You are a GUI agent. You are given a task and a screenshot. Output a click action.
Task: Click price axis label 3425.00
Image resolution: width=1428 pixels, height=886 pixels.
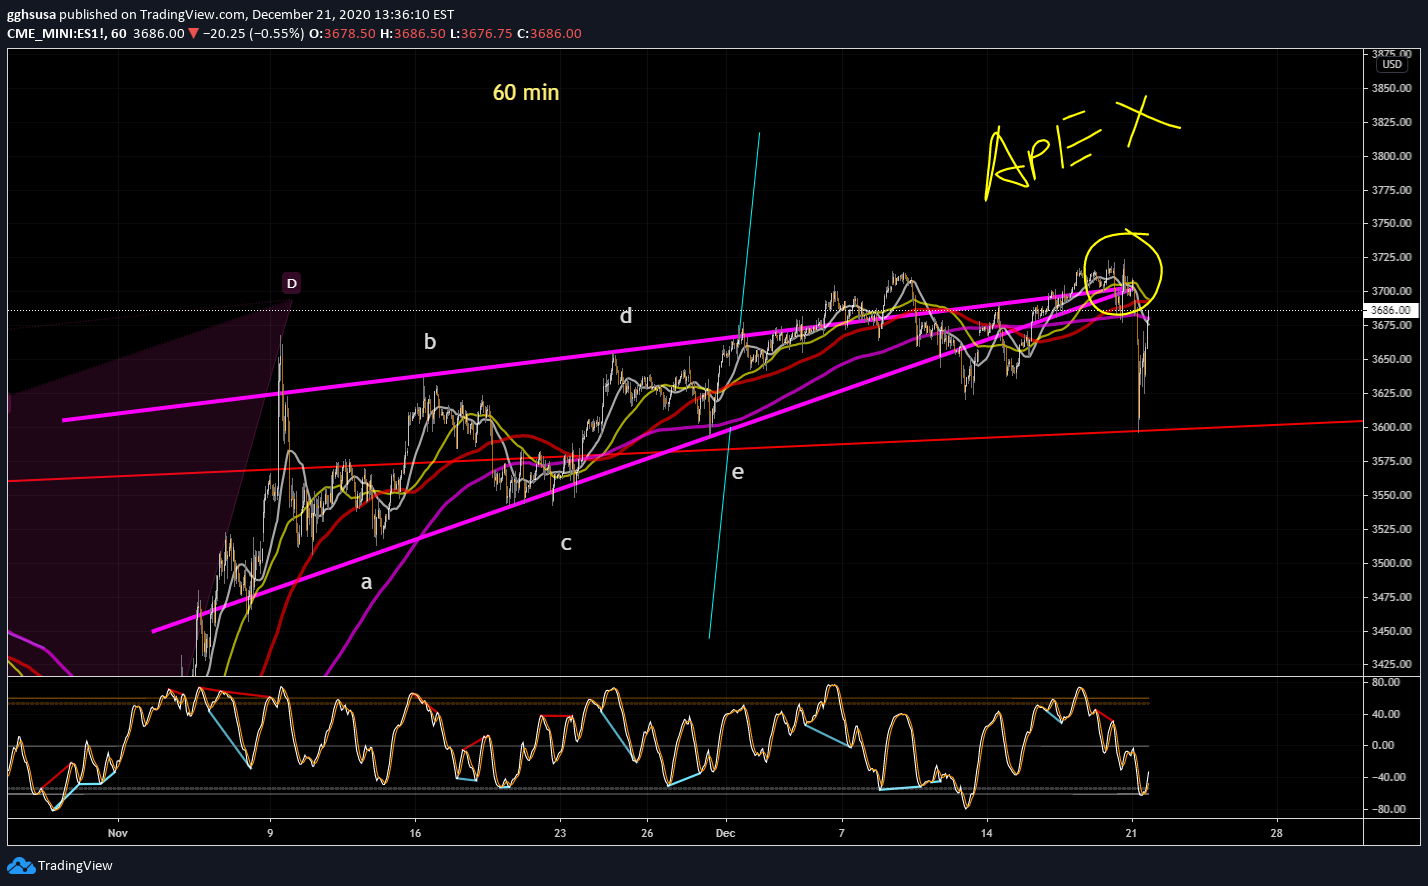click(1392, 664)
